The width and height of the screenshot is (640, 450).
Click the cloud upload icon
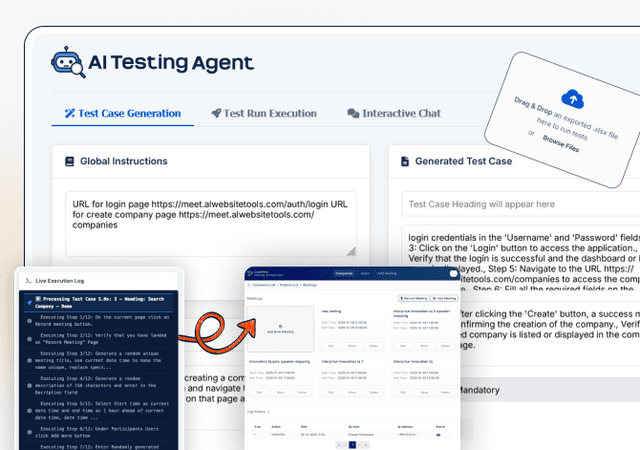click(x=572, y=99)
